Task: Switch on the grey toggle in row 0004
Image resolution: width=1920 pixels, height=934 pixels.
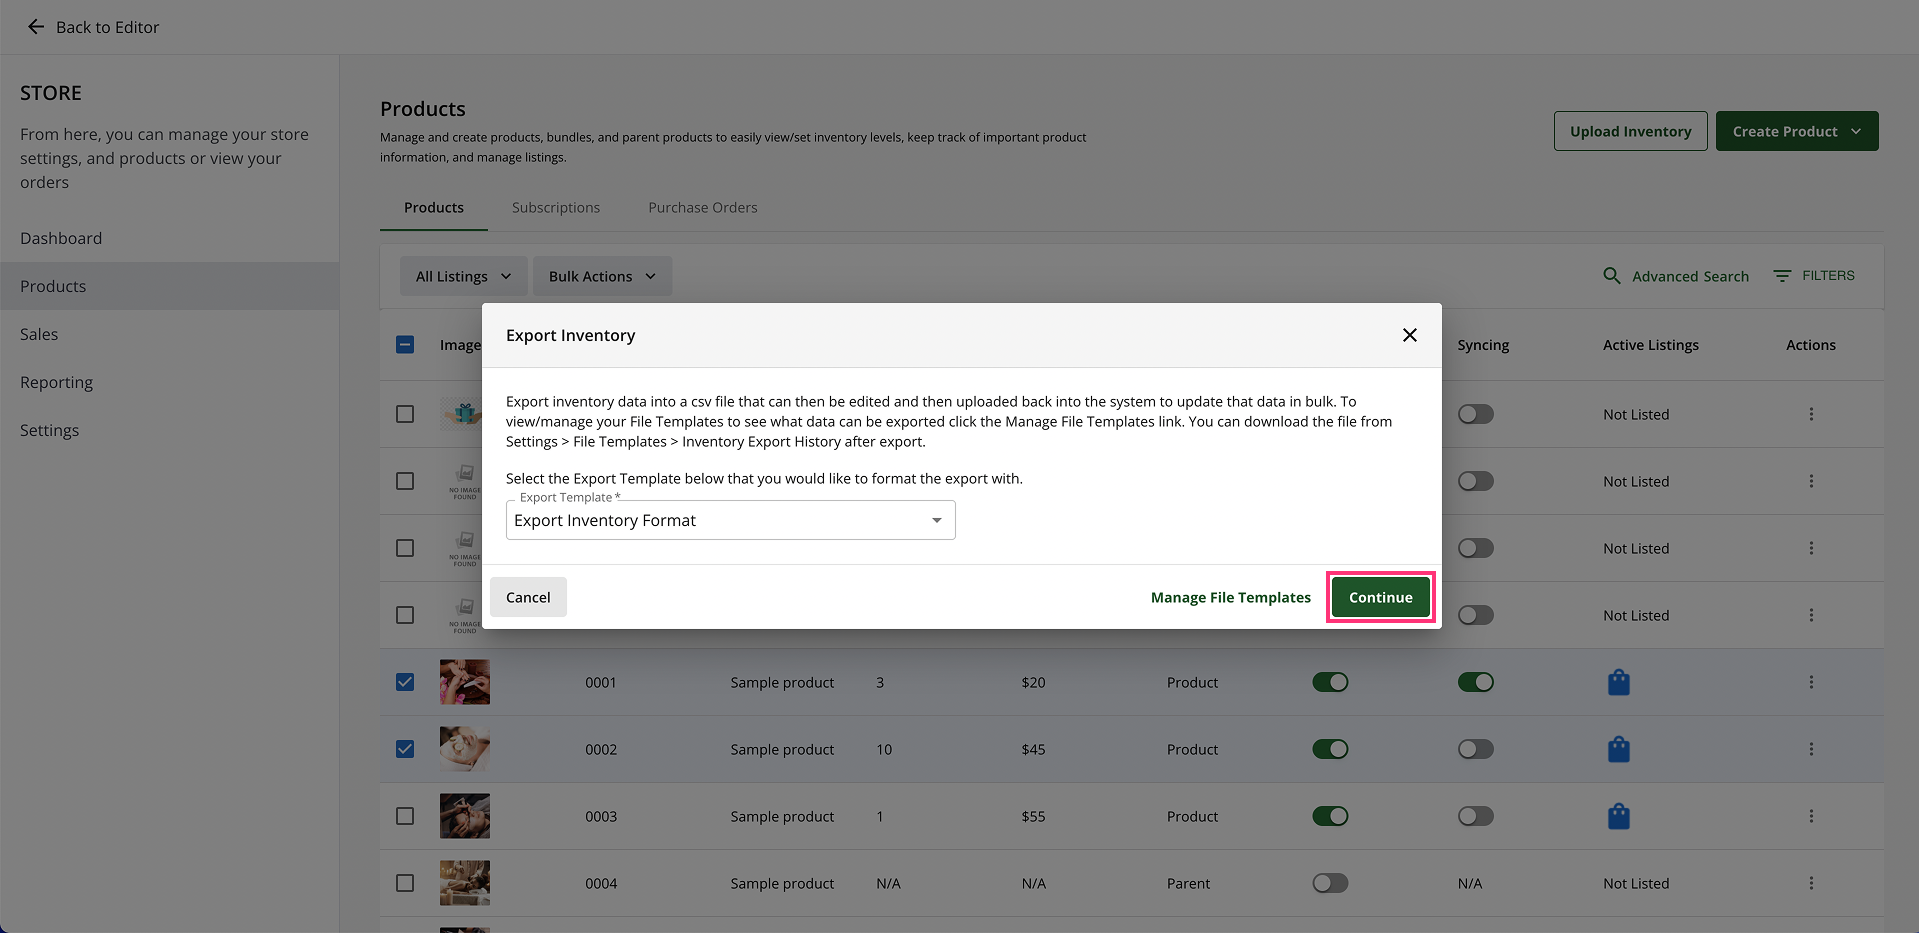Action: pos(1330,883)
